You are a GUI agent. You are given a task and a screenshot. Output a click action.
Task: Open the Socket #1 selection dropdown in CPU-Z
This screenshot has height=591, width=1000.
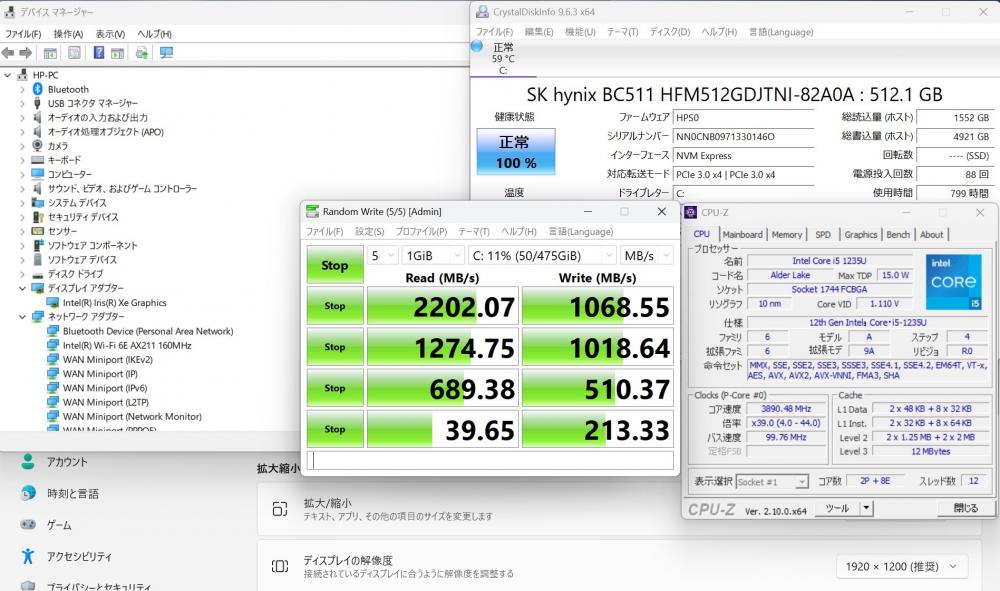click(772, 481)
